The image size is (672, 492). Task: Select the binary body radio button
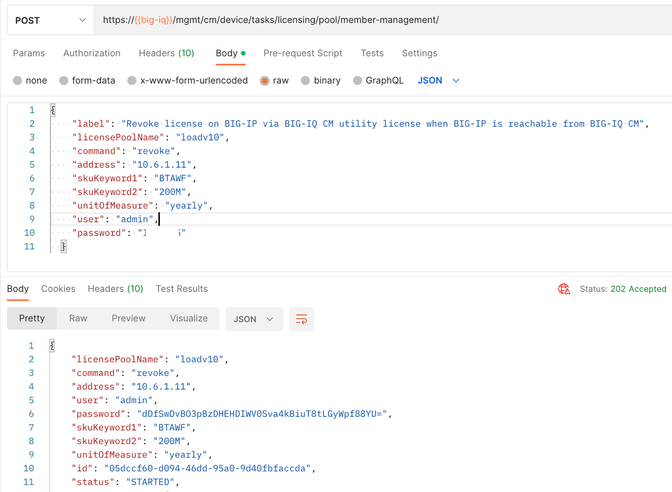click(306, 80)
